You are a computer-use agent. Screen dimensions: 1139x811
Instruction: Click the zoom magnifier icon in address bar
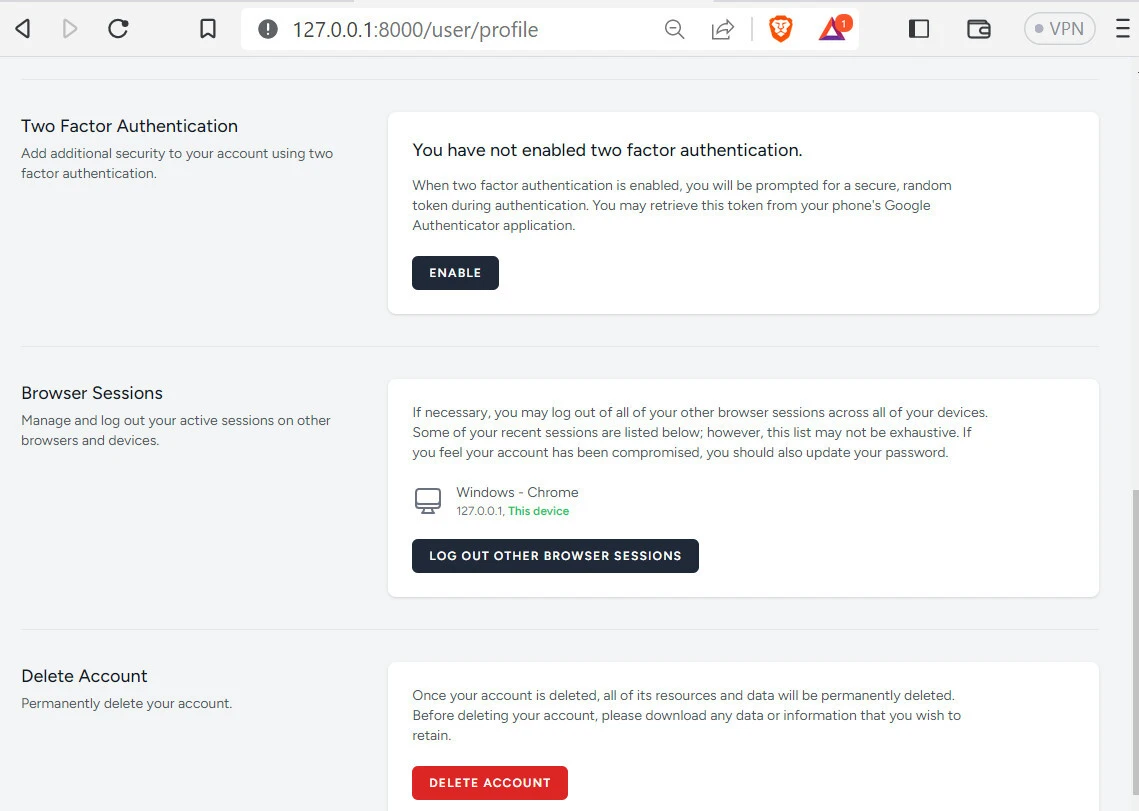coord(675,29)
